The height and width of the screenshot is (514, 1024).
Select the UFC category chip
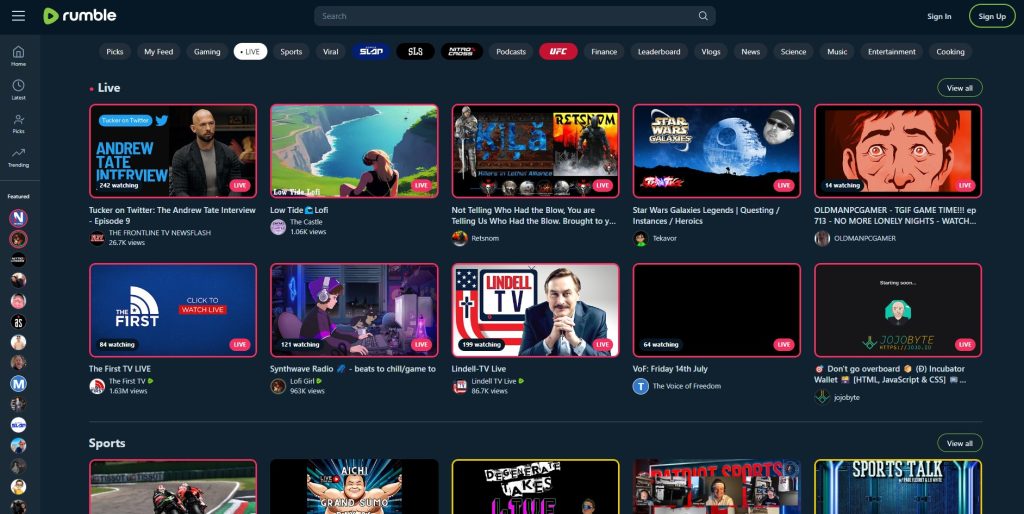[x=558, y=52]
